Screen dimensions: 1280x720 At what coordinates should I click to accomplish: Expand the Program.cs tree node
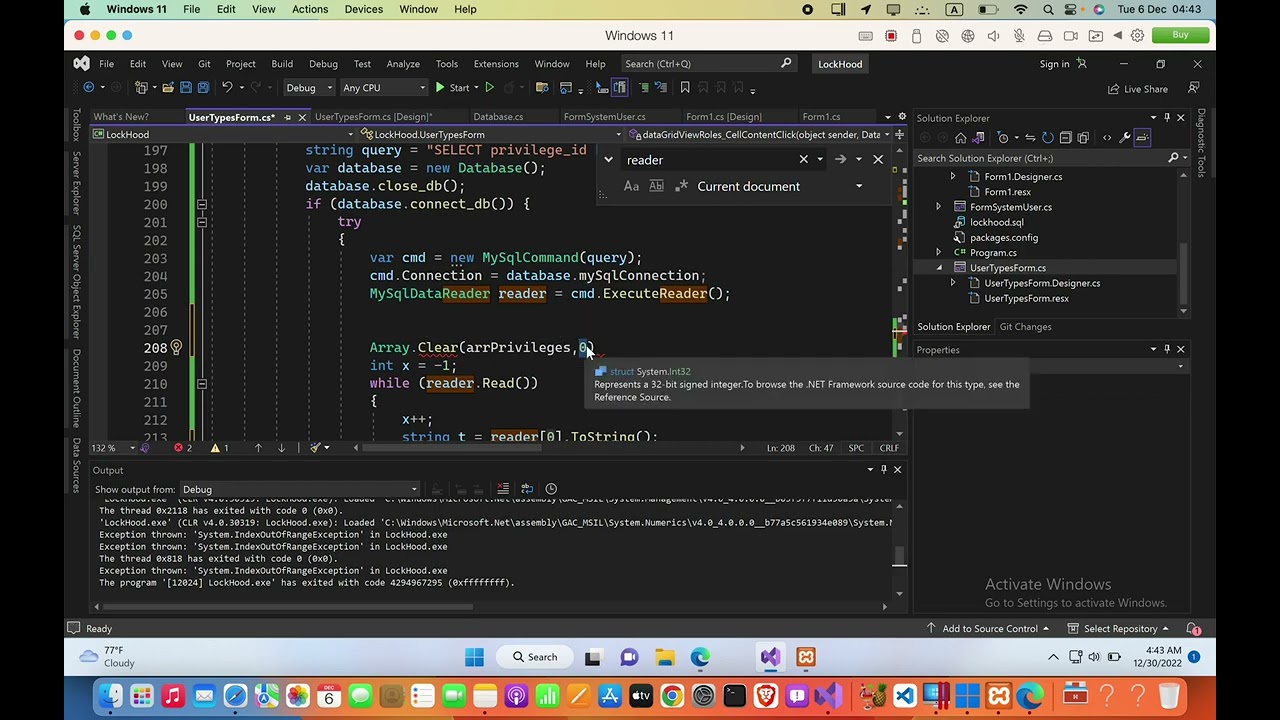(938, 253)
